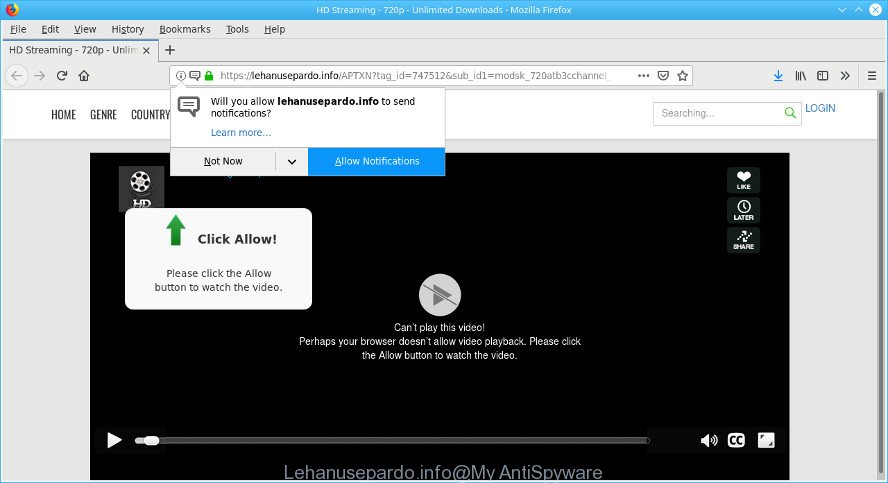Viewport: 888px width, 483px height.
Task: Click the Share icon on video
Action: click(x=744, y=240)
